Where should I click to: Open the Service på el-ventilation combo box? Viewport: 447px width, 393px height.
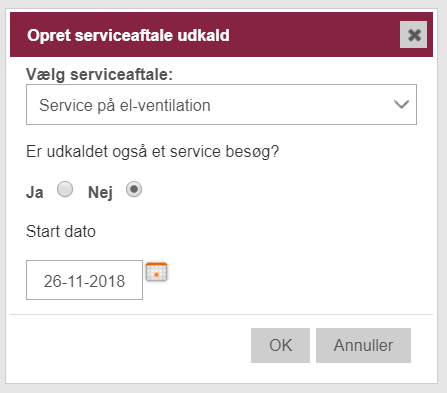tap(221, 105)
